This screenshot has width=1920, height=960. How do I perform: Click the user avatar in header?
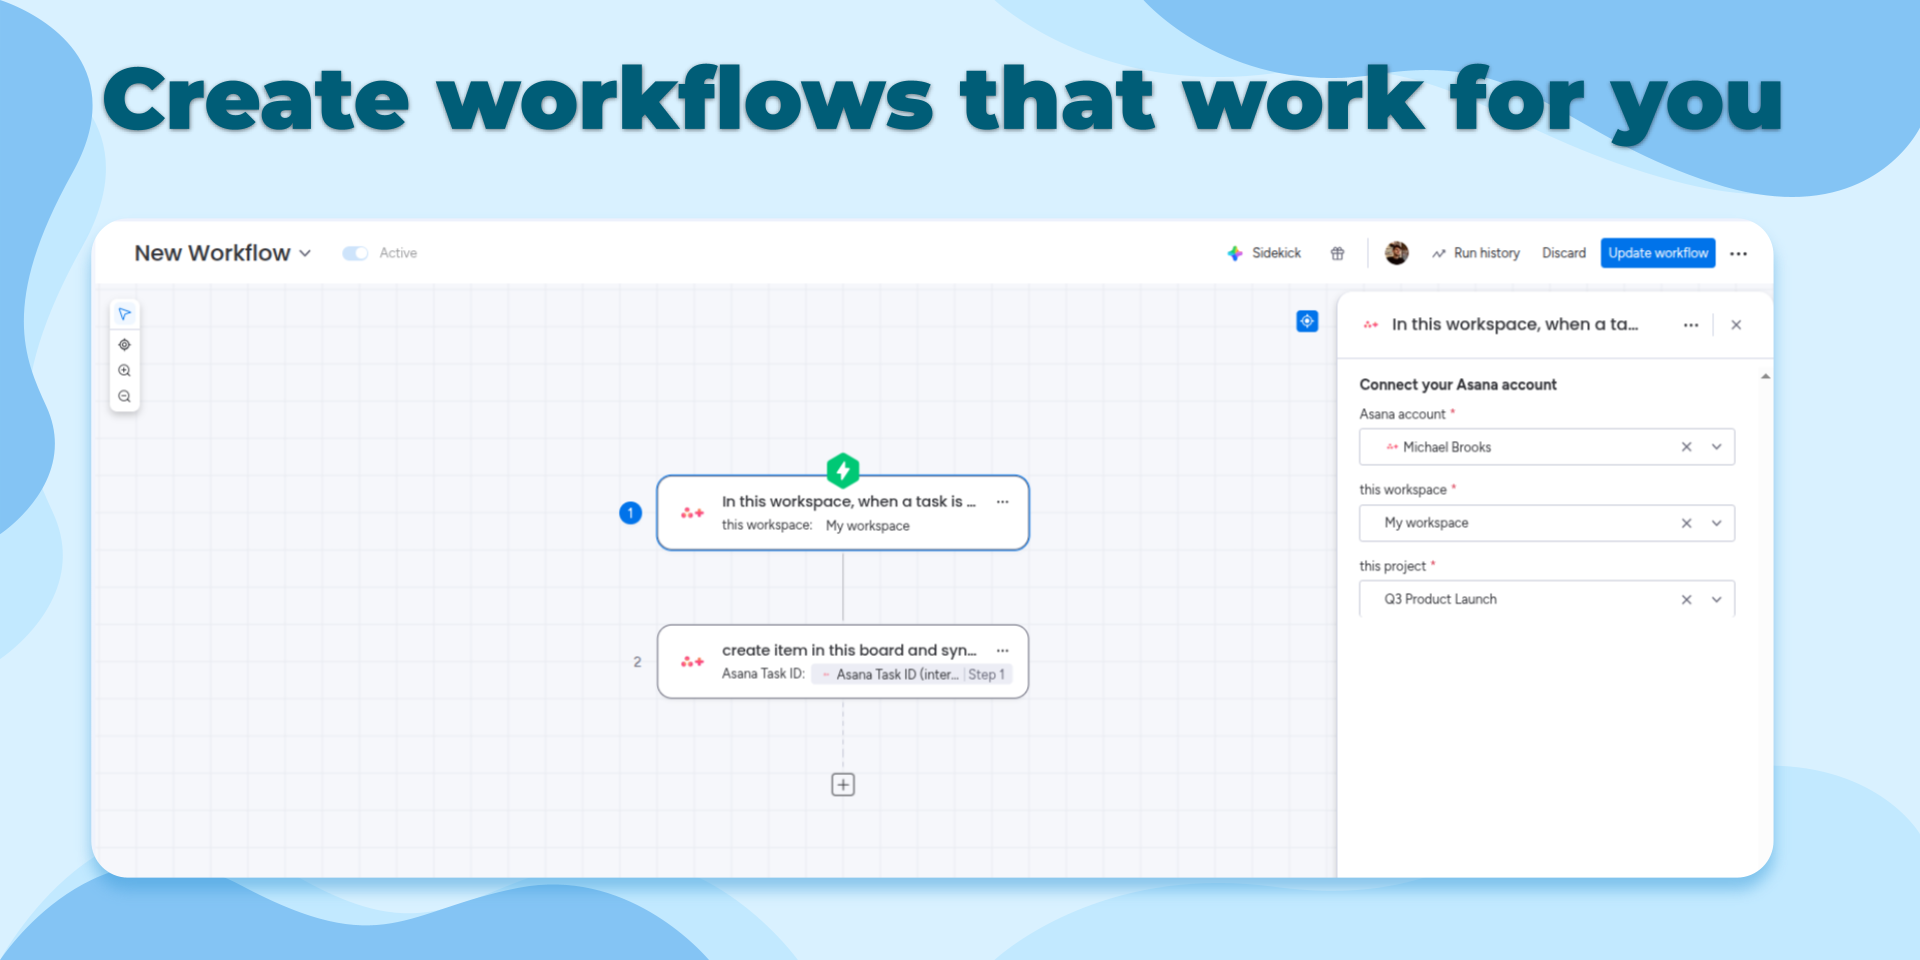point(1396,253)
